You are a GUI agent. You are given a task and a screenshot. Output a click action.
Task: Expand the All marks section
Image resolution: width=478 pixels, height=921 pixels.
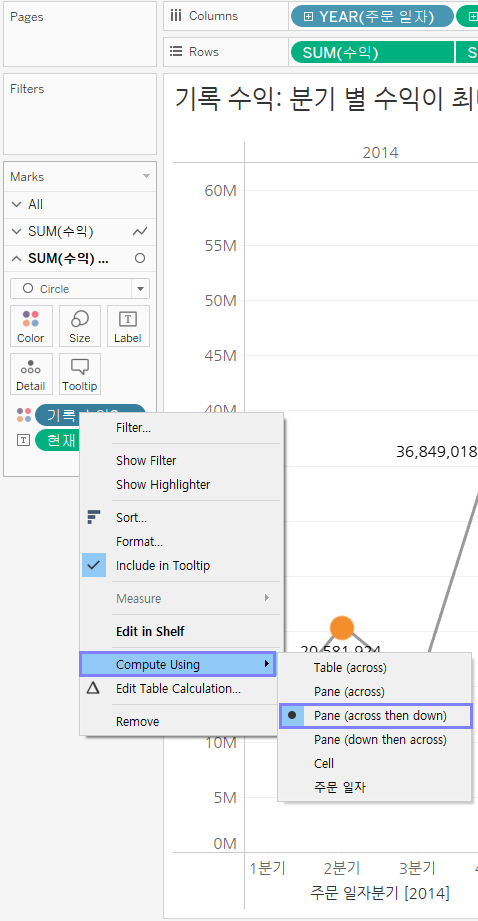16,204
